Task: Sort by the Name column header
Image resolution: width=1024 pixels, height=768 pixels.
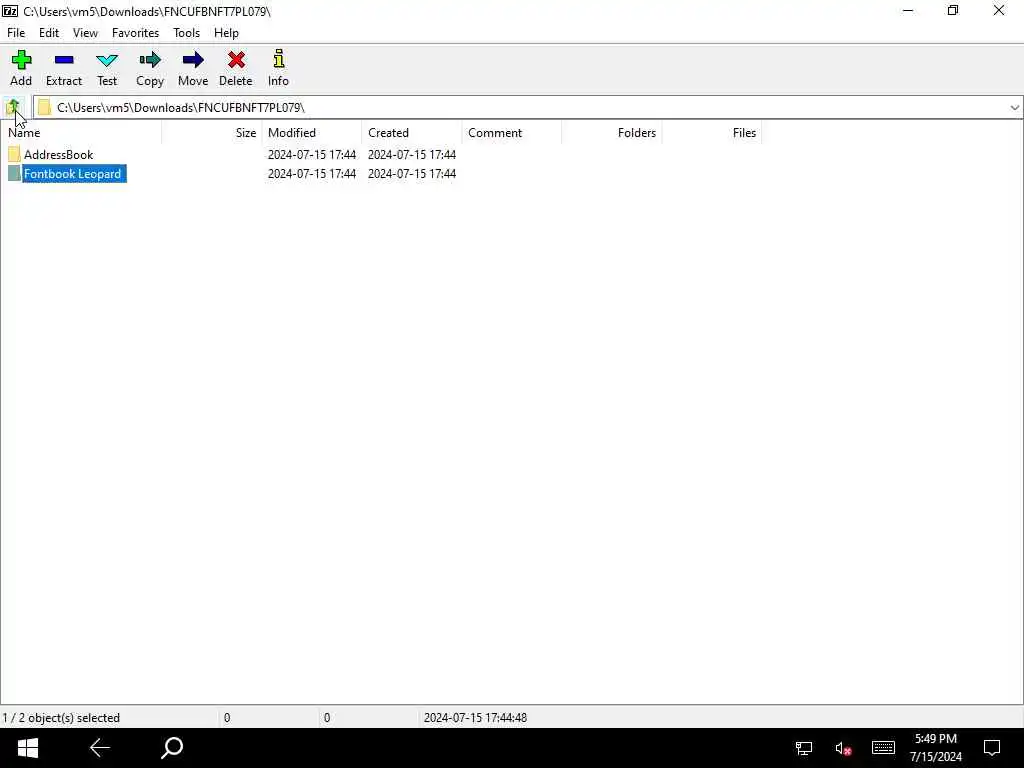Action: [x=82, y=133]
